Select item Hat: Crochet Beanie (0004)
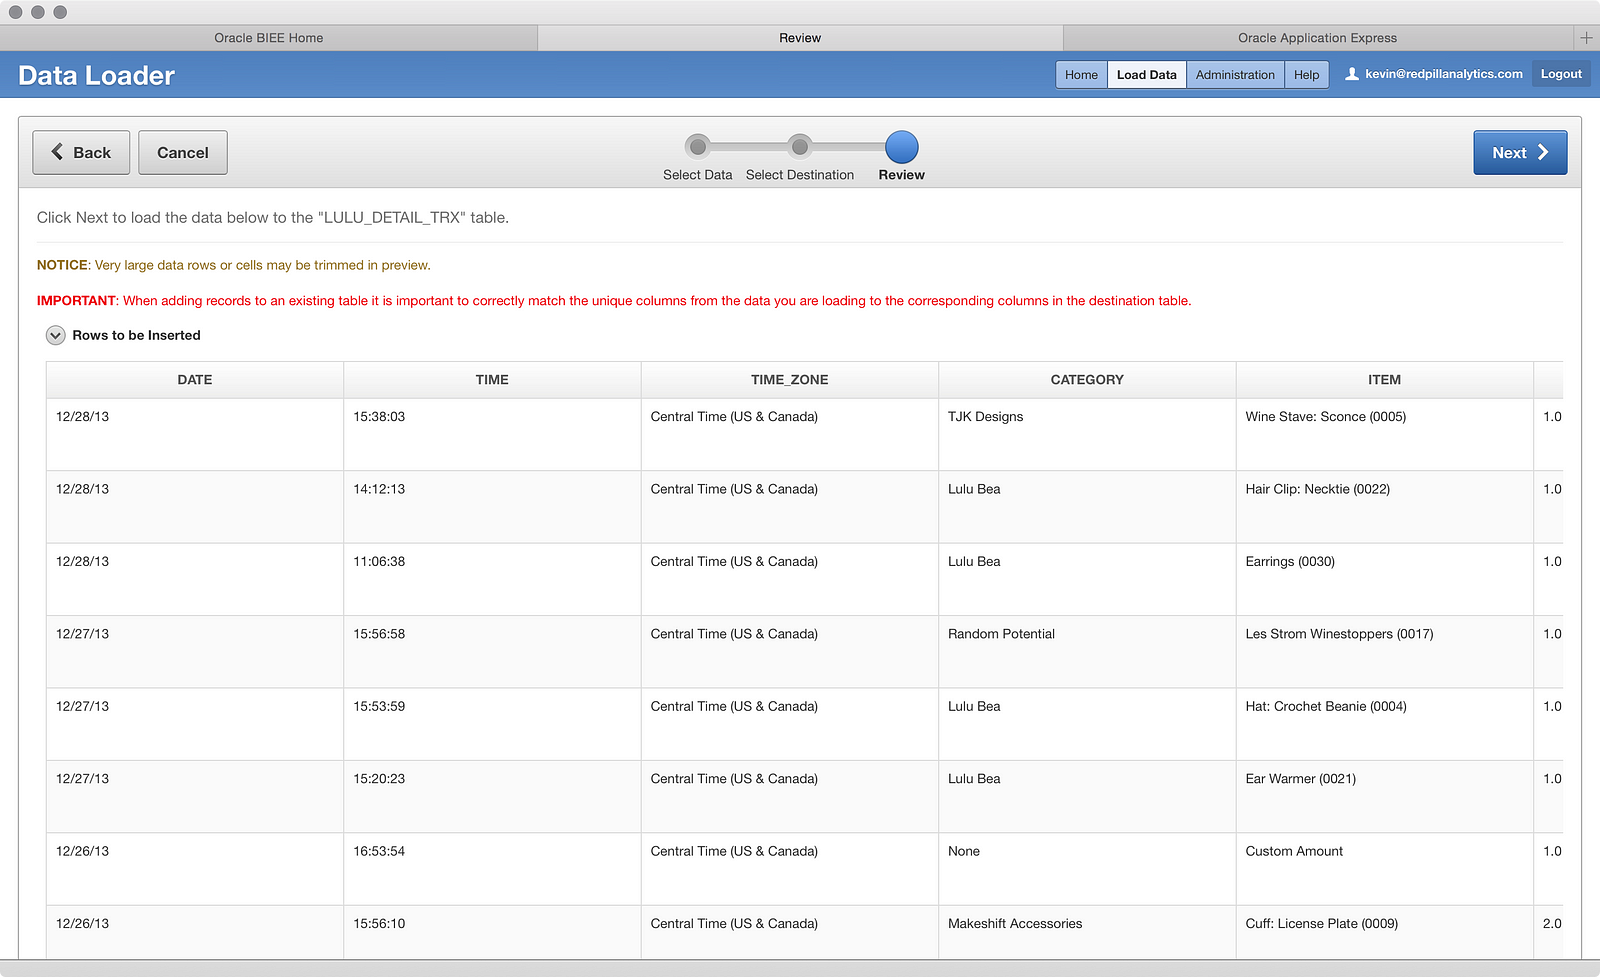Image resolution: width=1600 pixels, height=977 pixels. pyautogui.click(x=1385, y=725)
